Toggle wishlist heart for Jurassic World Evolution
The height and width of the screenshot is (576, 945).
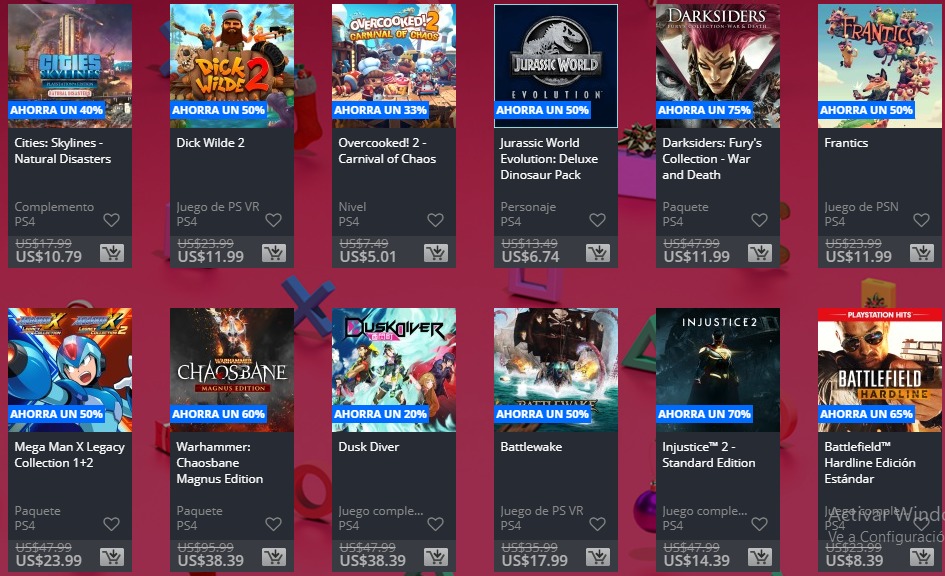597,220
